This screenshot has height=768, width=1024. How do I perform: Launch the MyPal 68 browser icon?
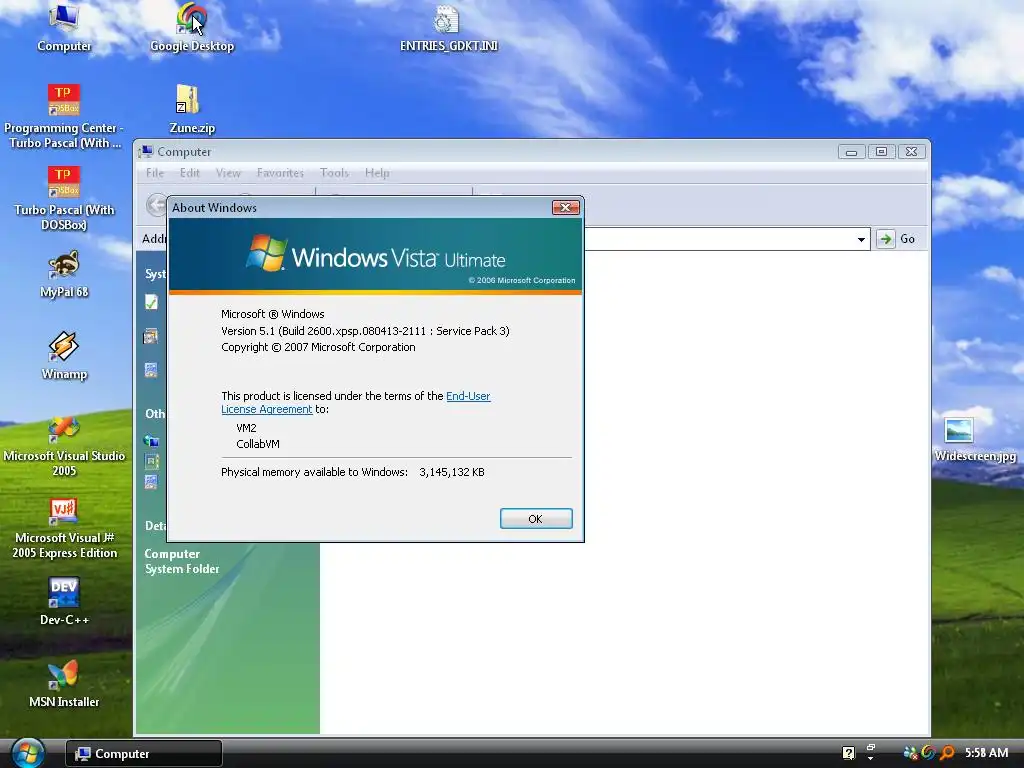point(64,274)
